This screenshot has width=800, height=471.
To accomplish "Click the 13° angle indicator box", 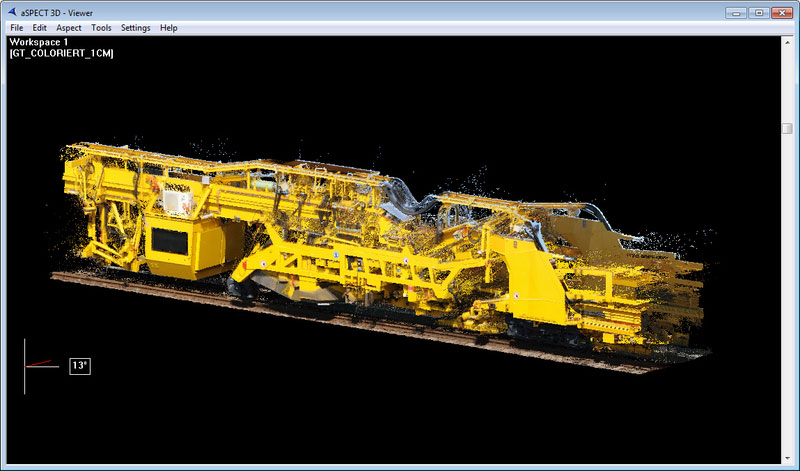I will click(x=80, y=365).
